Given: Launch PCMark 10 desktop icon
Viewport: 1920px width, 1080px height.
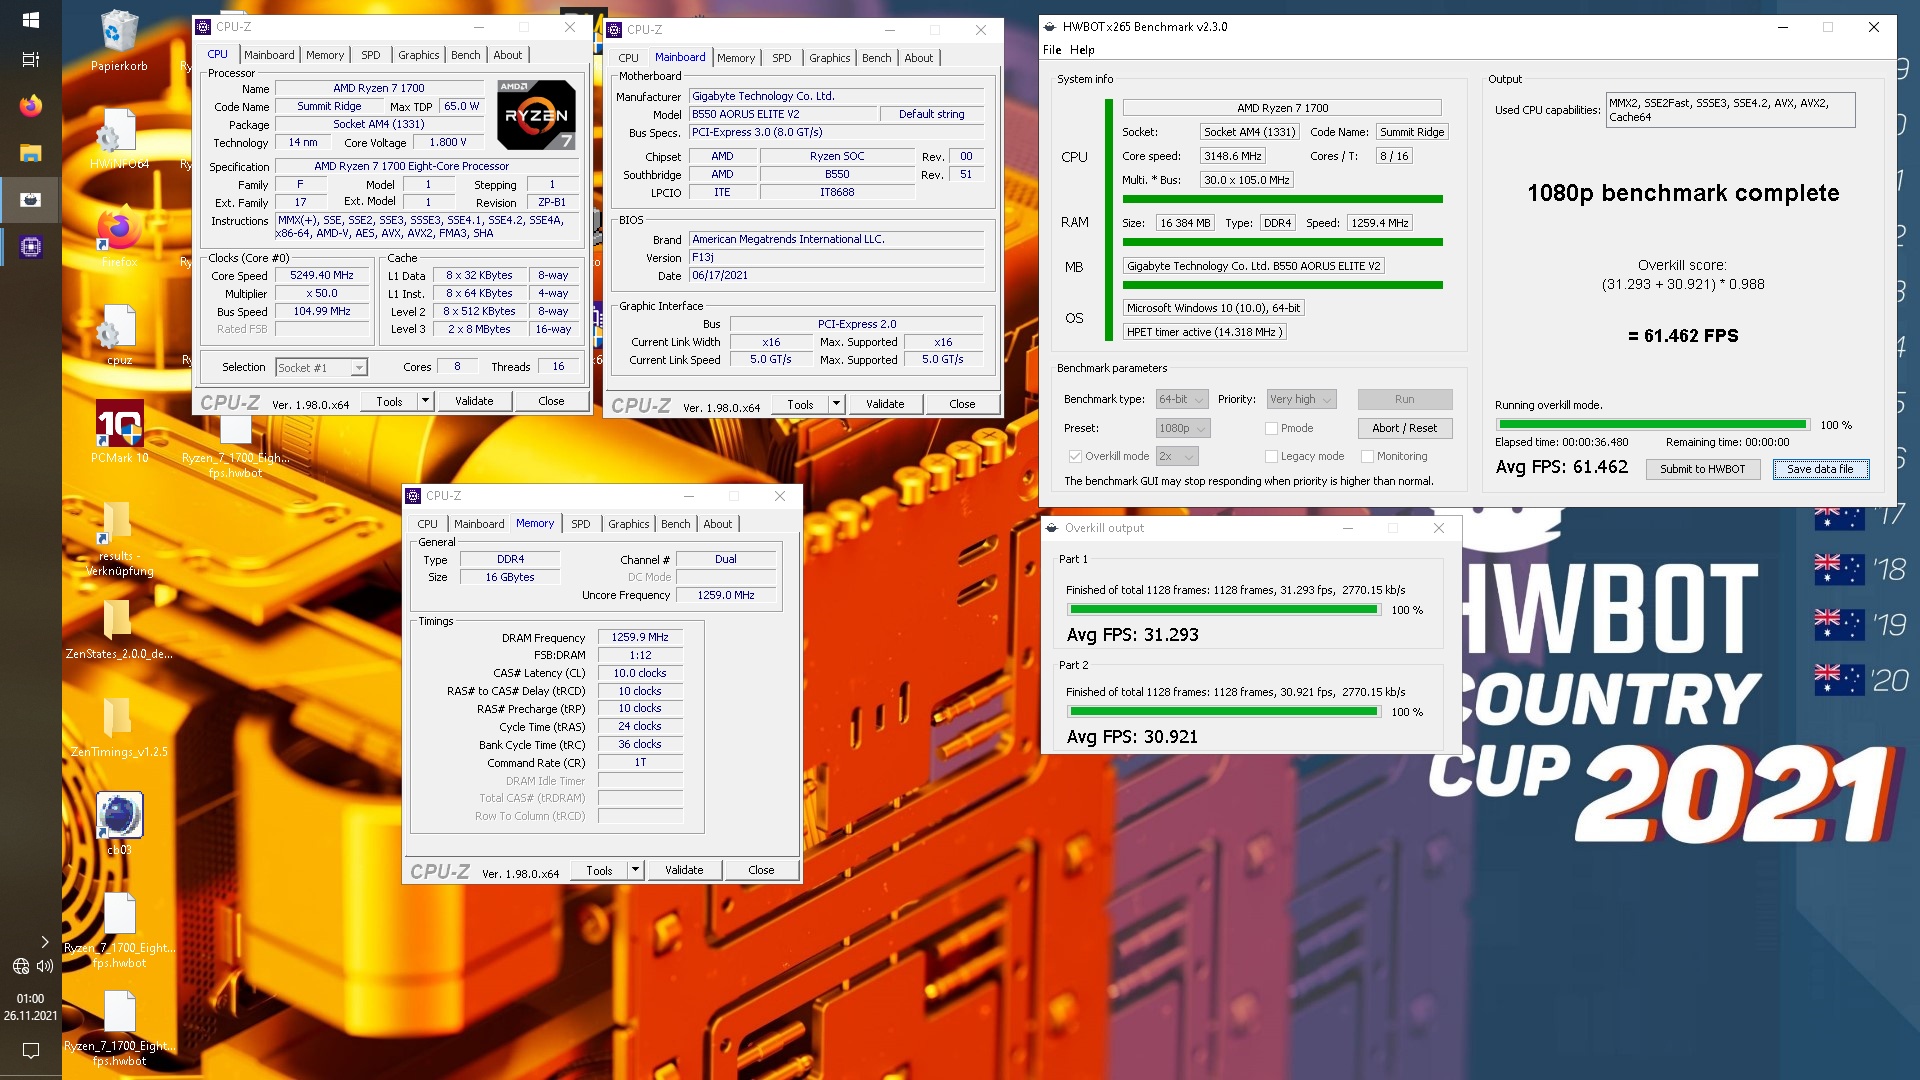Looking at the screenshot, I should pos(119,432).
